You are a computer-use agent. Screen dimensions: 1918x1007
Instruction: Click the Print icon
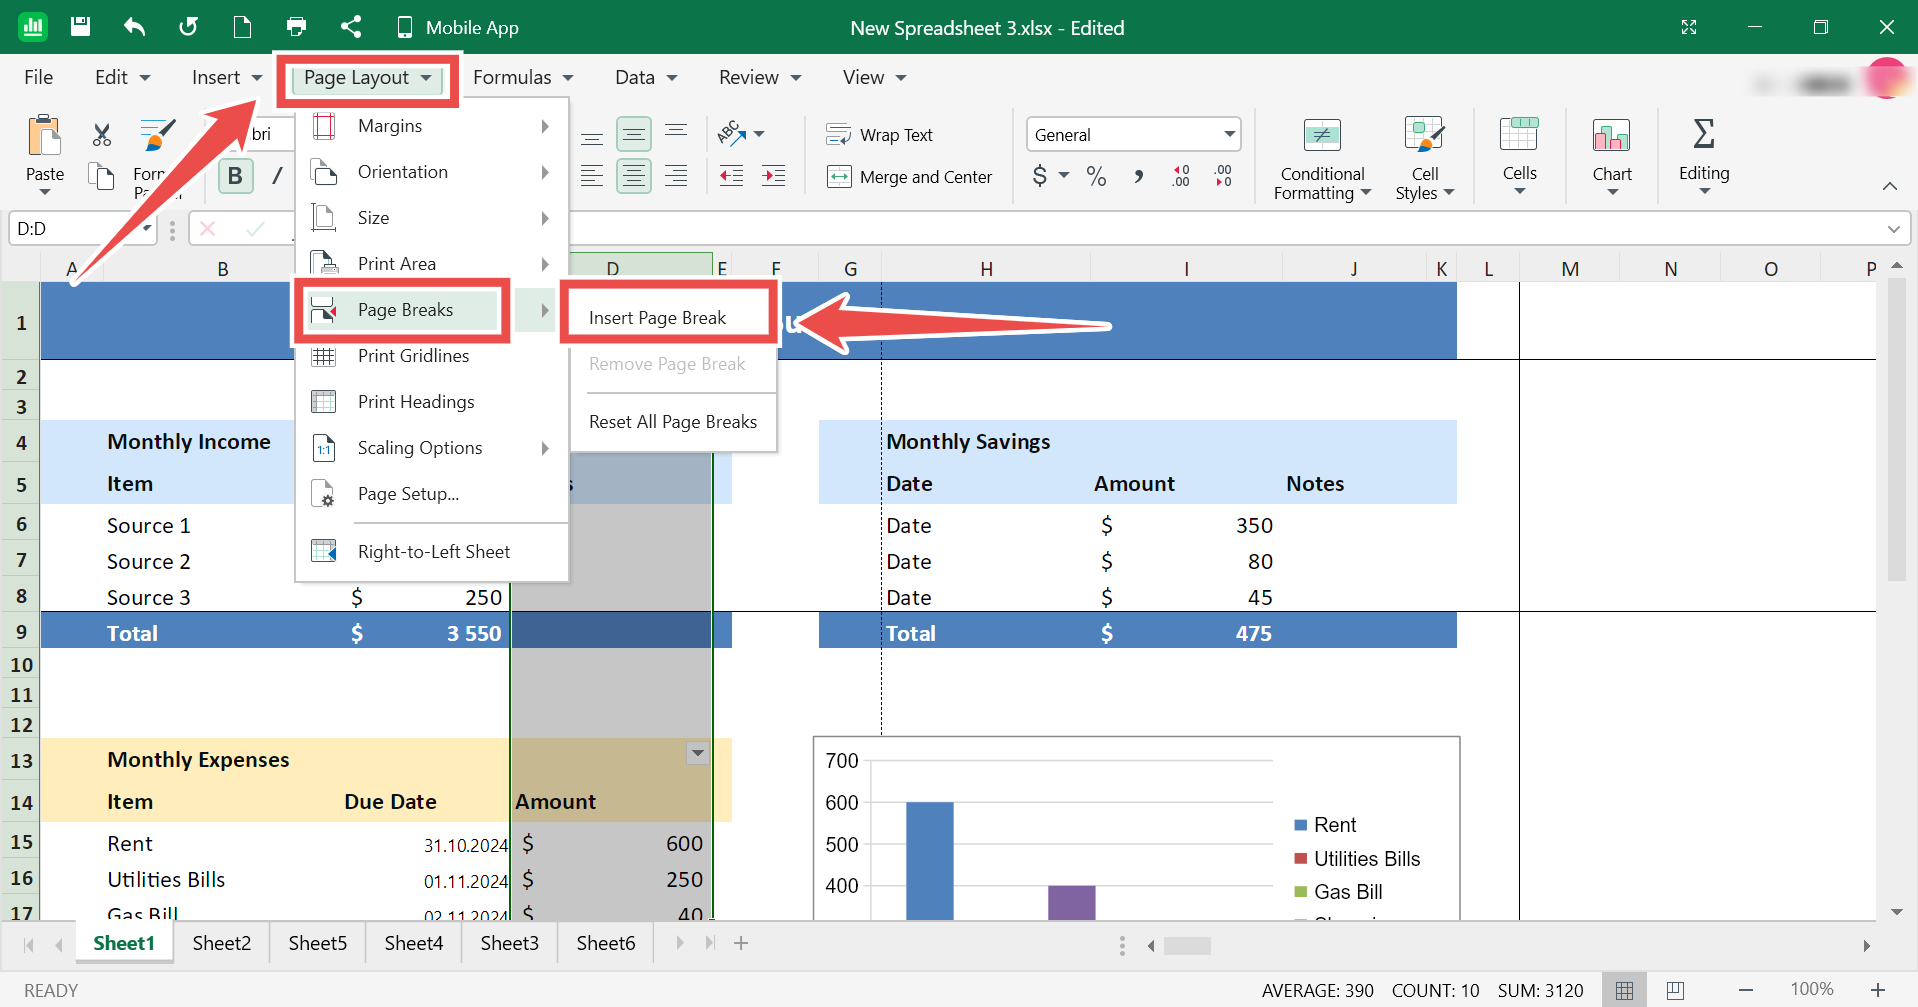296,27
